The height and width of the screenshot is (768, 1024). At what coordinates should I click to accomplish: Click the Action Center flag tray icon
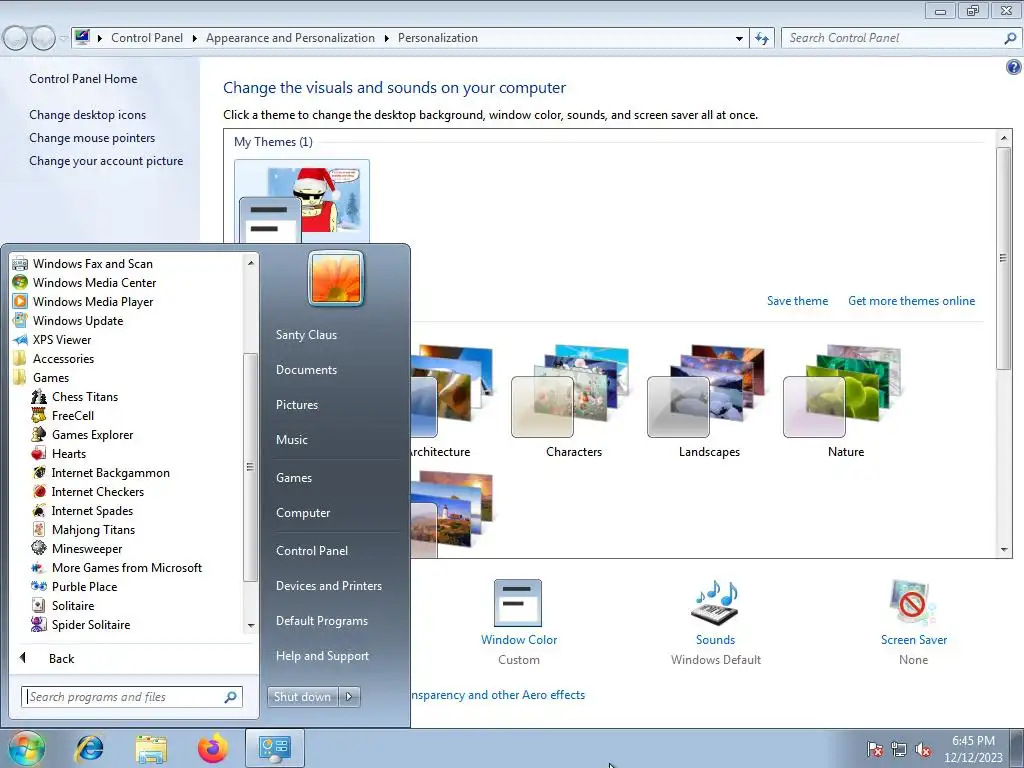[874, 750]
